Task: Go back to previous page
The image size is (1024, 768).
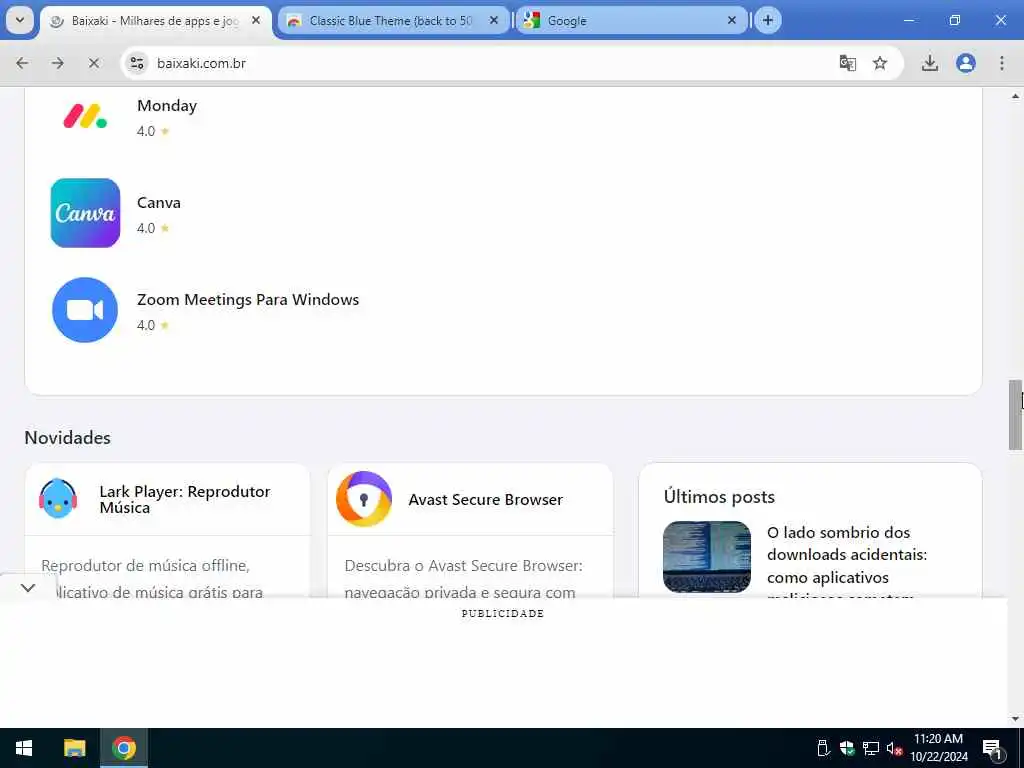Action: click(22, 63)
